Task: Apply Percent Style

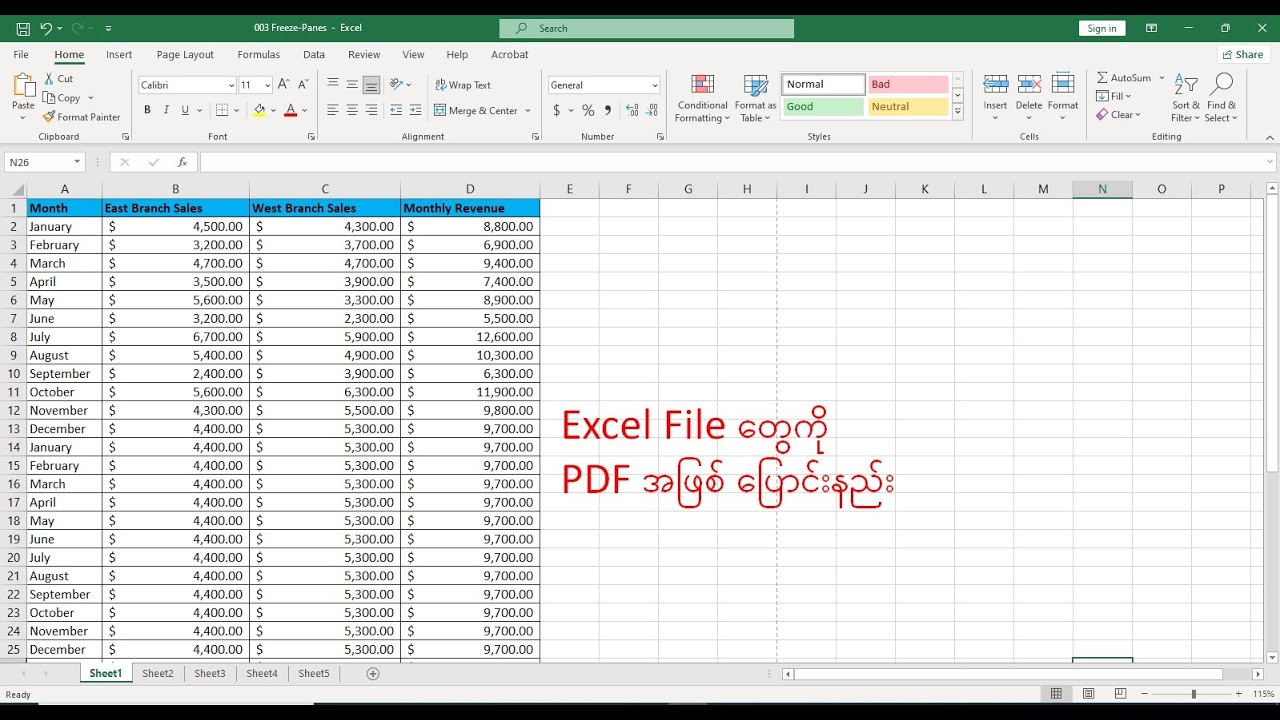Action: (588, 110)
